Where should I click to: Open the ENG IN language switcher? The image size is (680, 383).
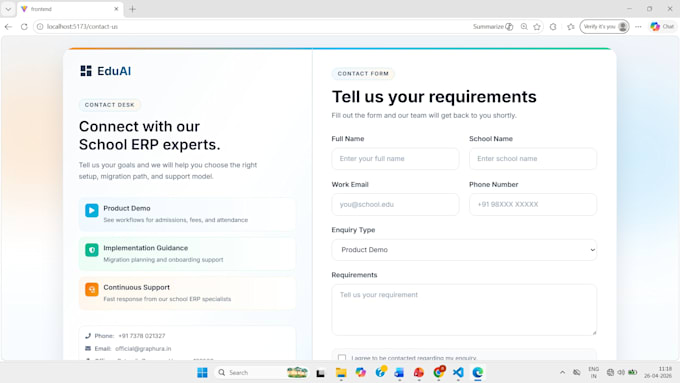point(594,373)
